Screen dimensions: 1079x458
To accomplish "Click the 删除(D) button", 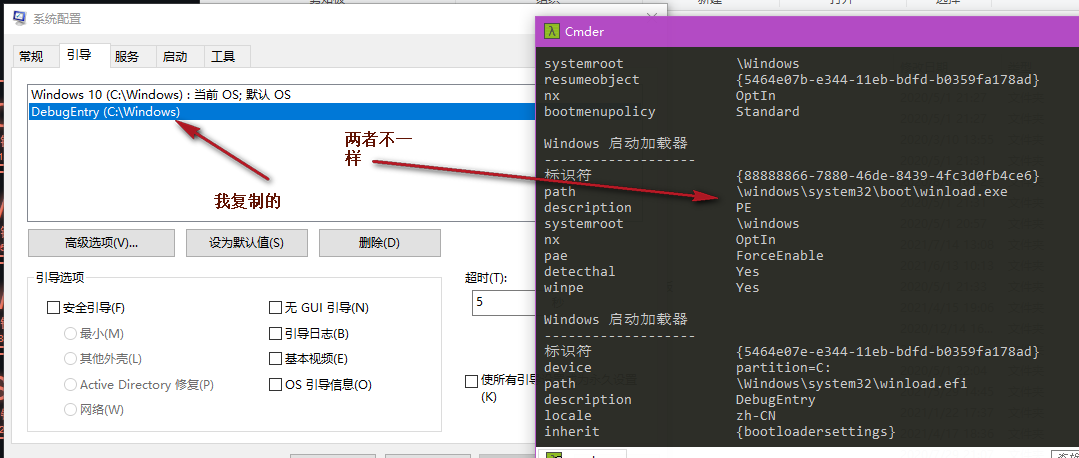I will 379,243.
